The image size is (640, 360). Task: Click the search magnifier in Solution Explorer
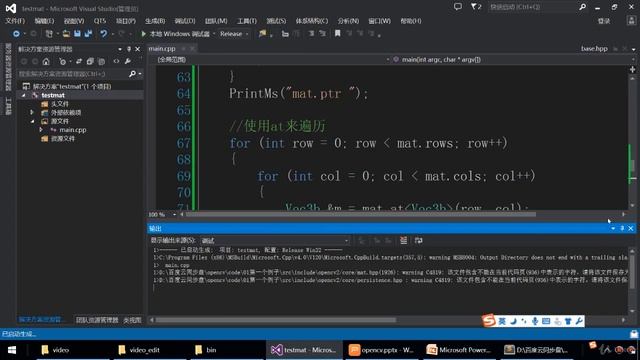click(132, 74)
